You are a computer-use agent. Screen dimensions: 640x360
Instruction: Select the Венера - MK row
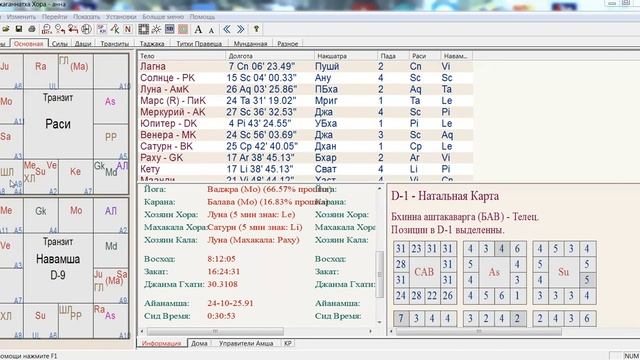tap(305, 135)
